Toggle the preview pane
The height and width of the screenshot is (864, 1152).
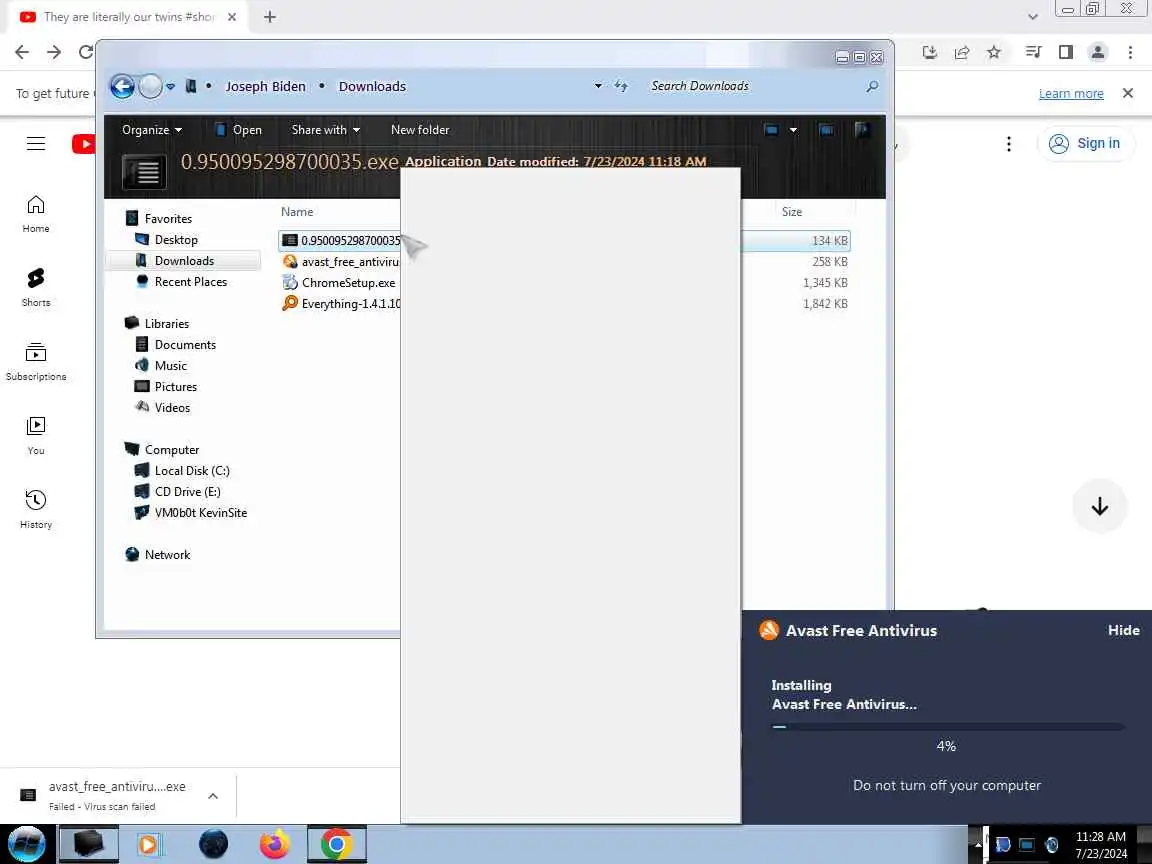click(x=826, y=130)
